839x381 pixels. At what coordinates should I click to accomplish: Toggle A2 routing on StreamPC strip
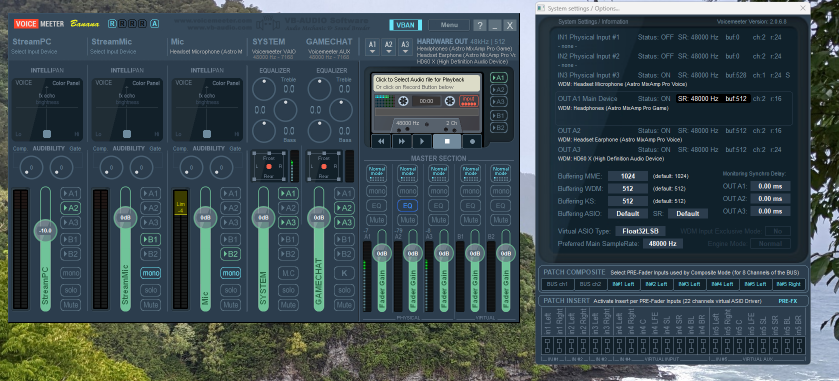pyautogui.click(x=71, y=208)
